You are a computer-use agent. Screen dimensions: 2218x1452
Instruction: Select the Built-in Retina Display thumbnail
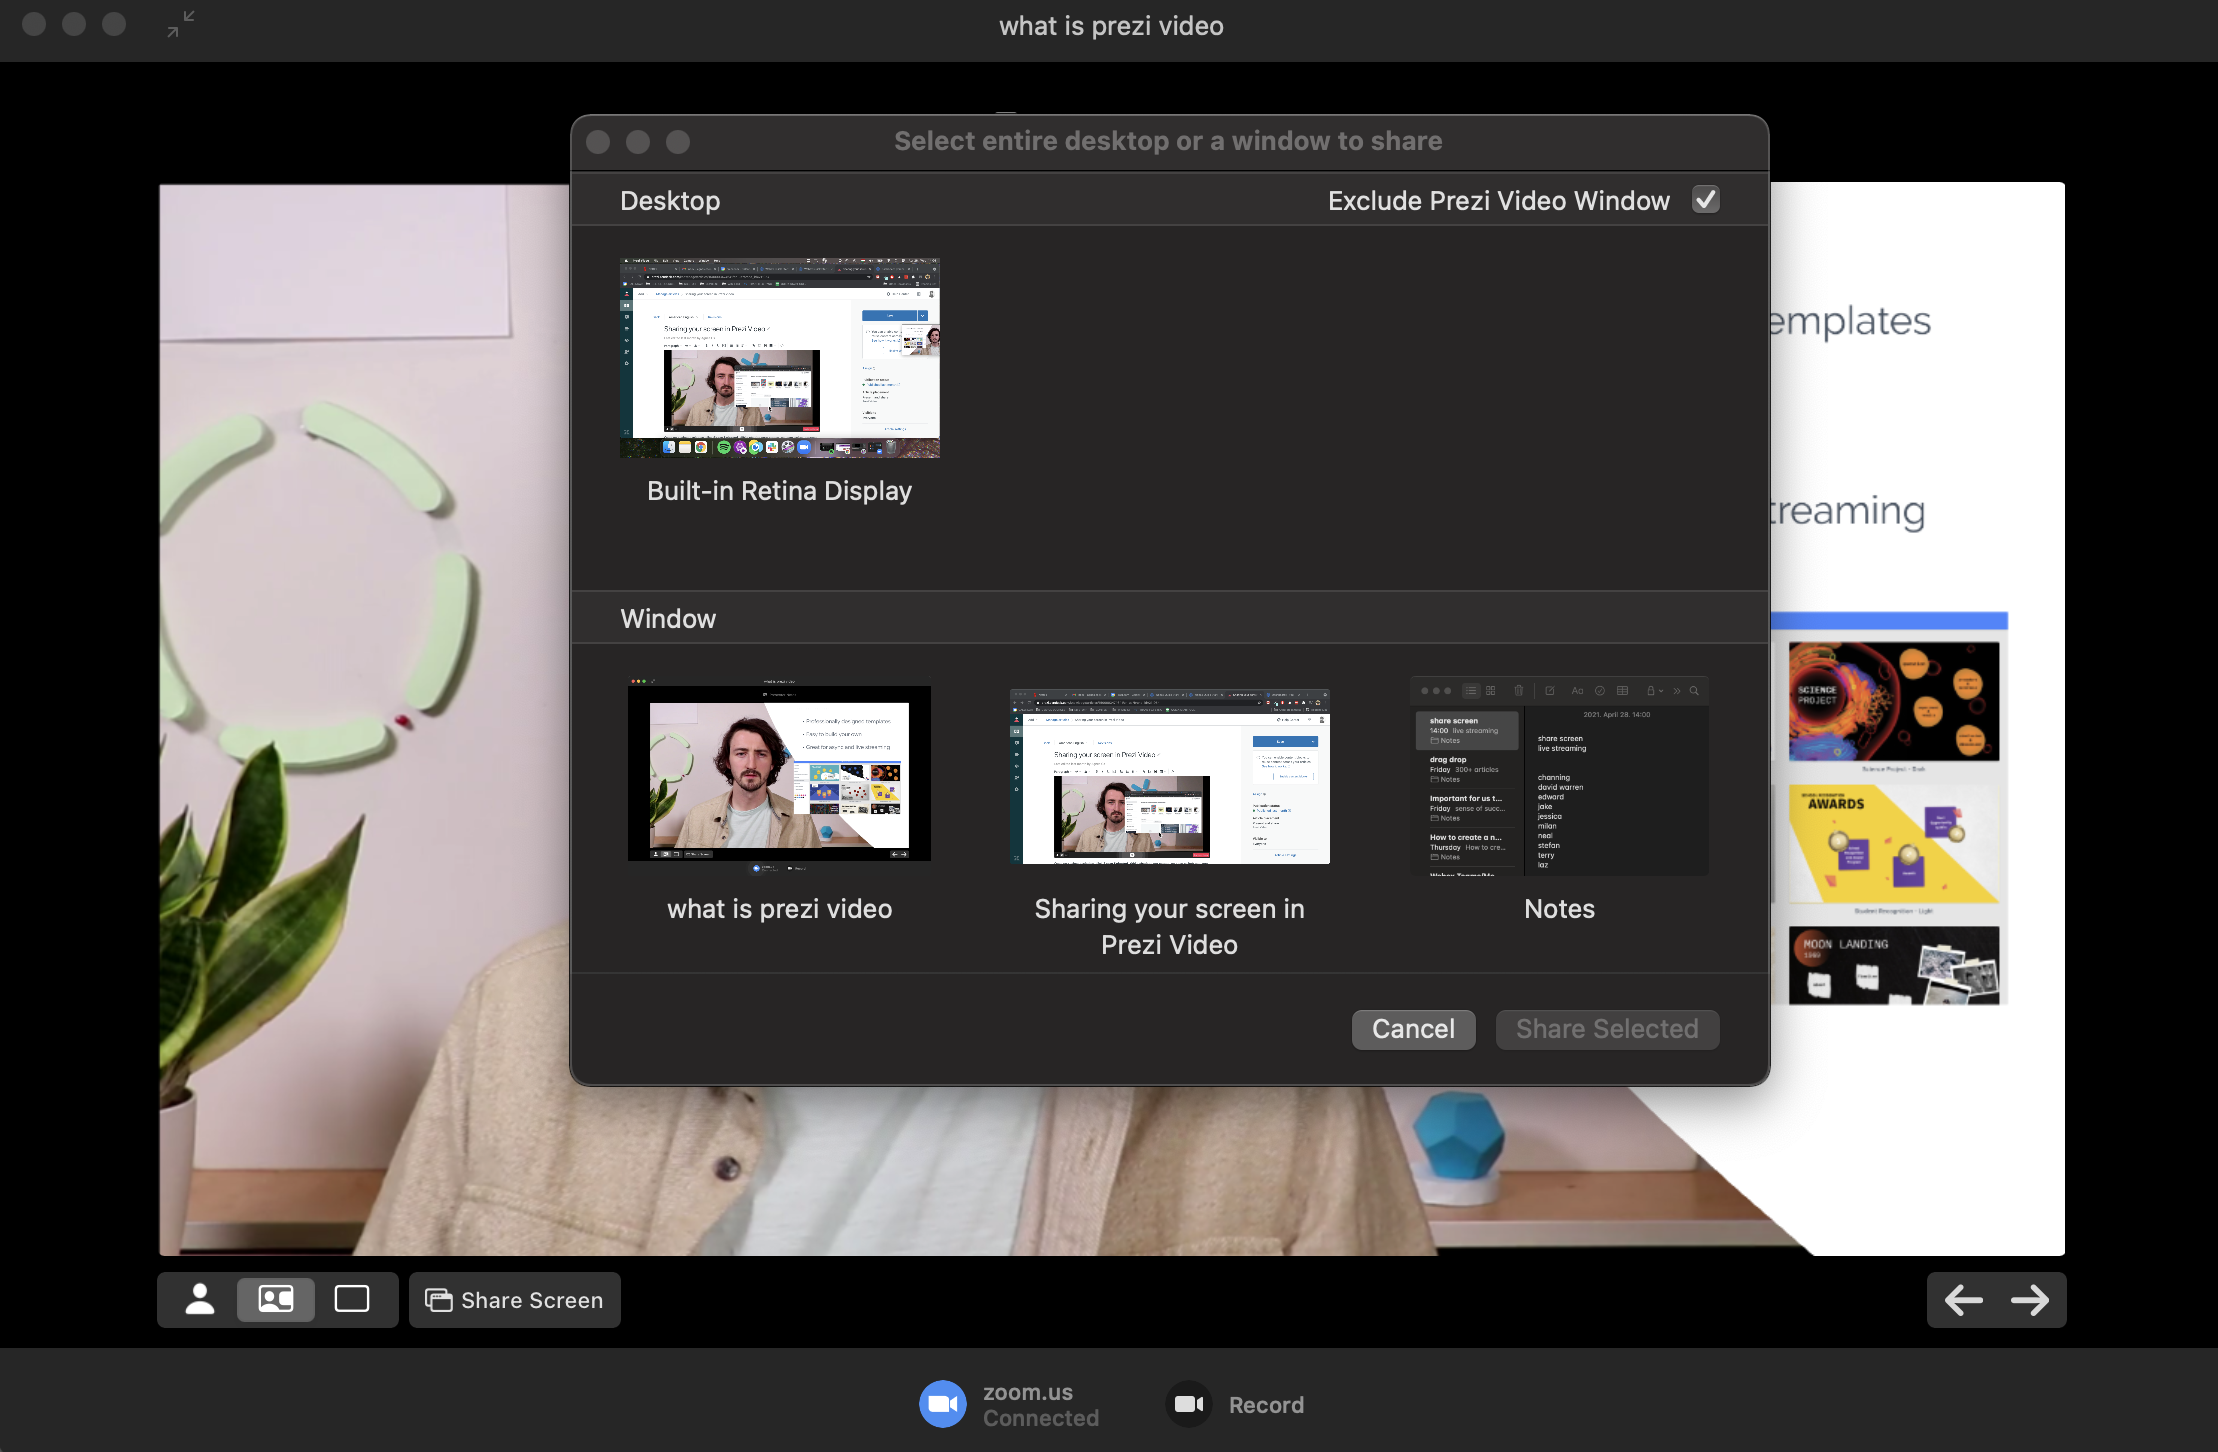779,357
